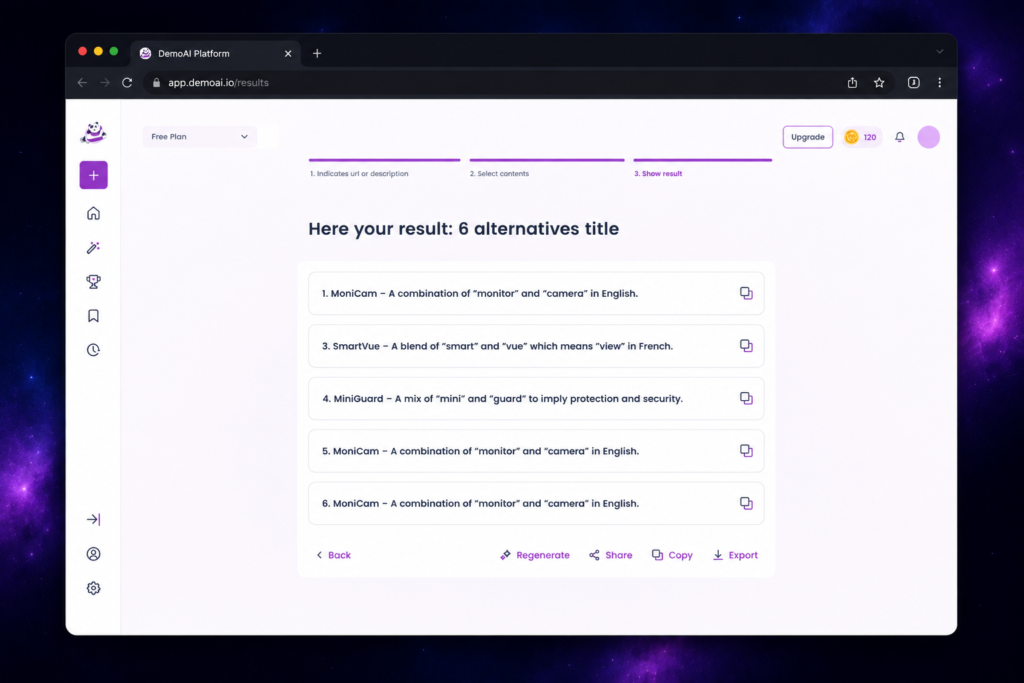The width and height of the screenshot is (1024, 683).
Task: Click the purple plus create button
Action: (93, 175)
